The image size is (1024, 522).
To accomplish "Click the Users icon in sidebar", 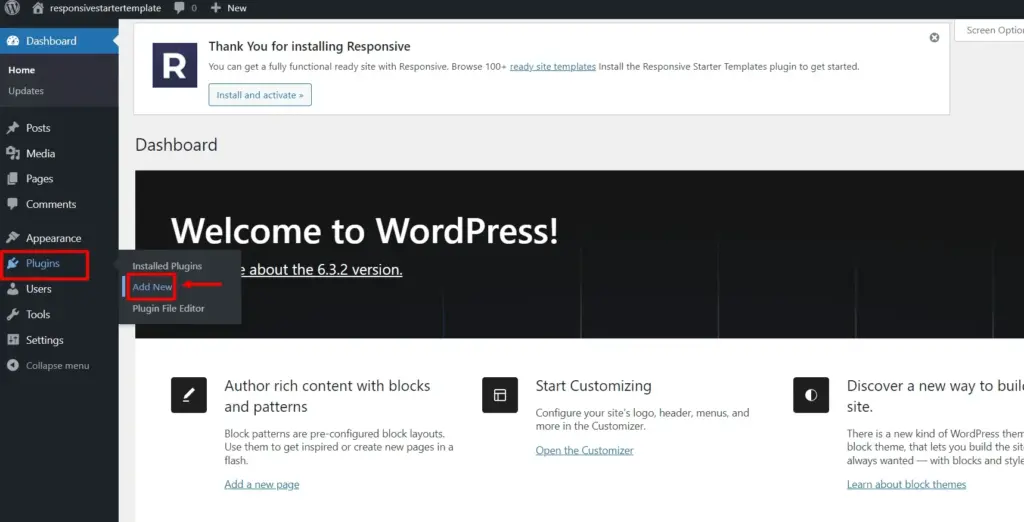I will click(13, 289).
